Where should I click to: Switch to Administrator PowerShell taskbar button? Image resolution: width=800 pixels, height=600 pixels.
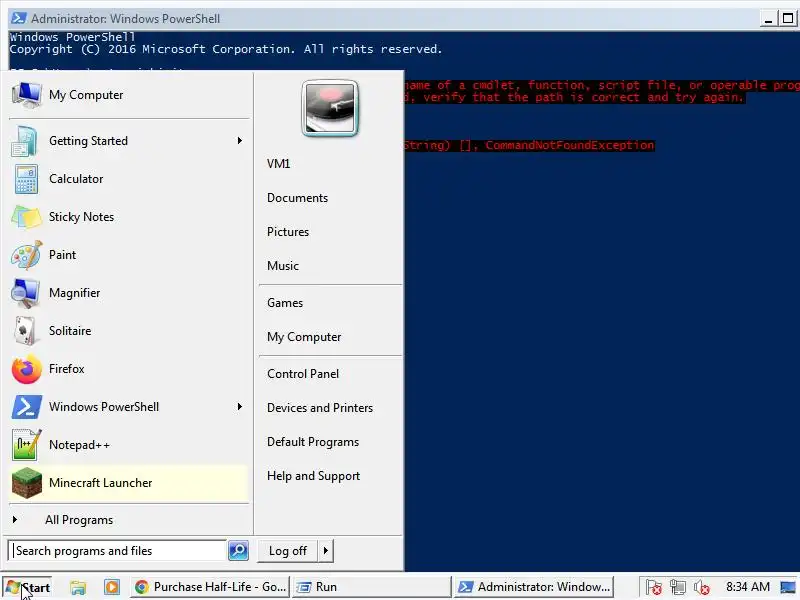click(534, 587)
